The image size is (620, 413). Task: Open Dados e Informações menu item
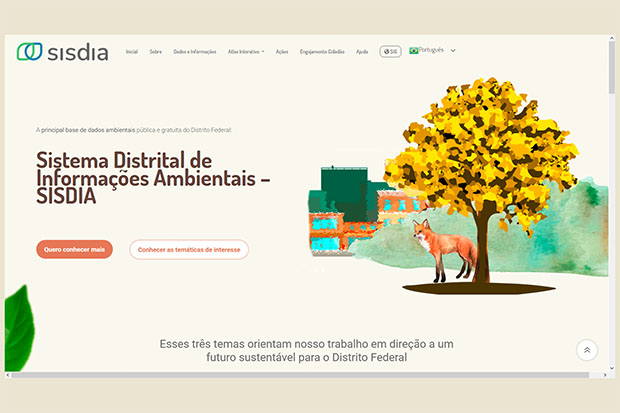tap(195, 51)
